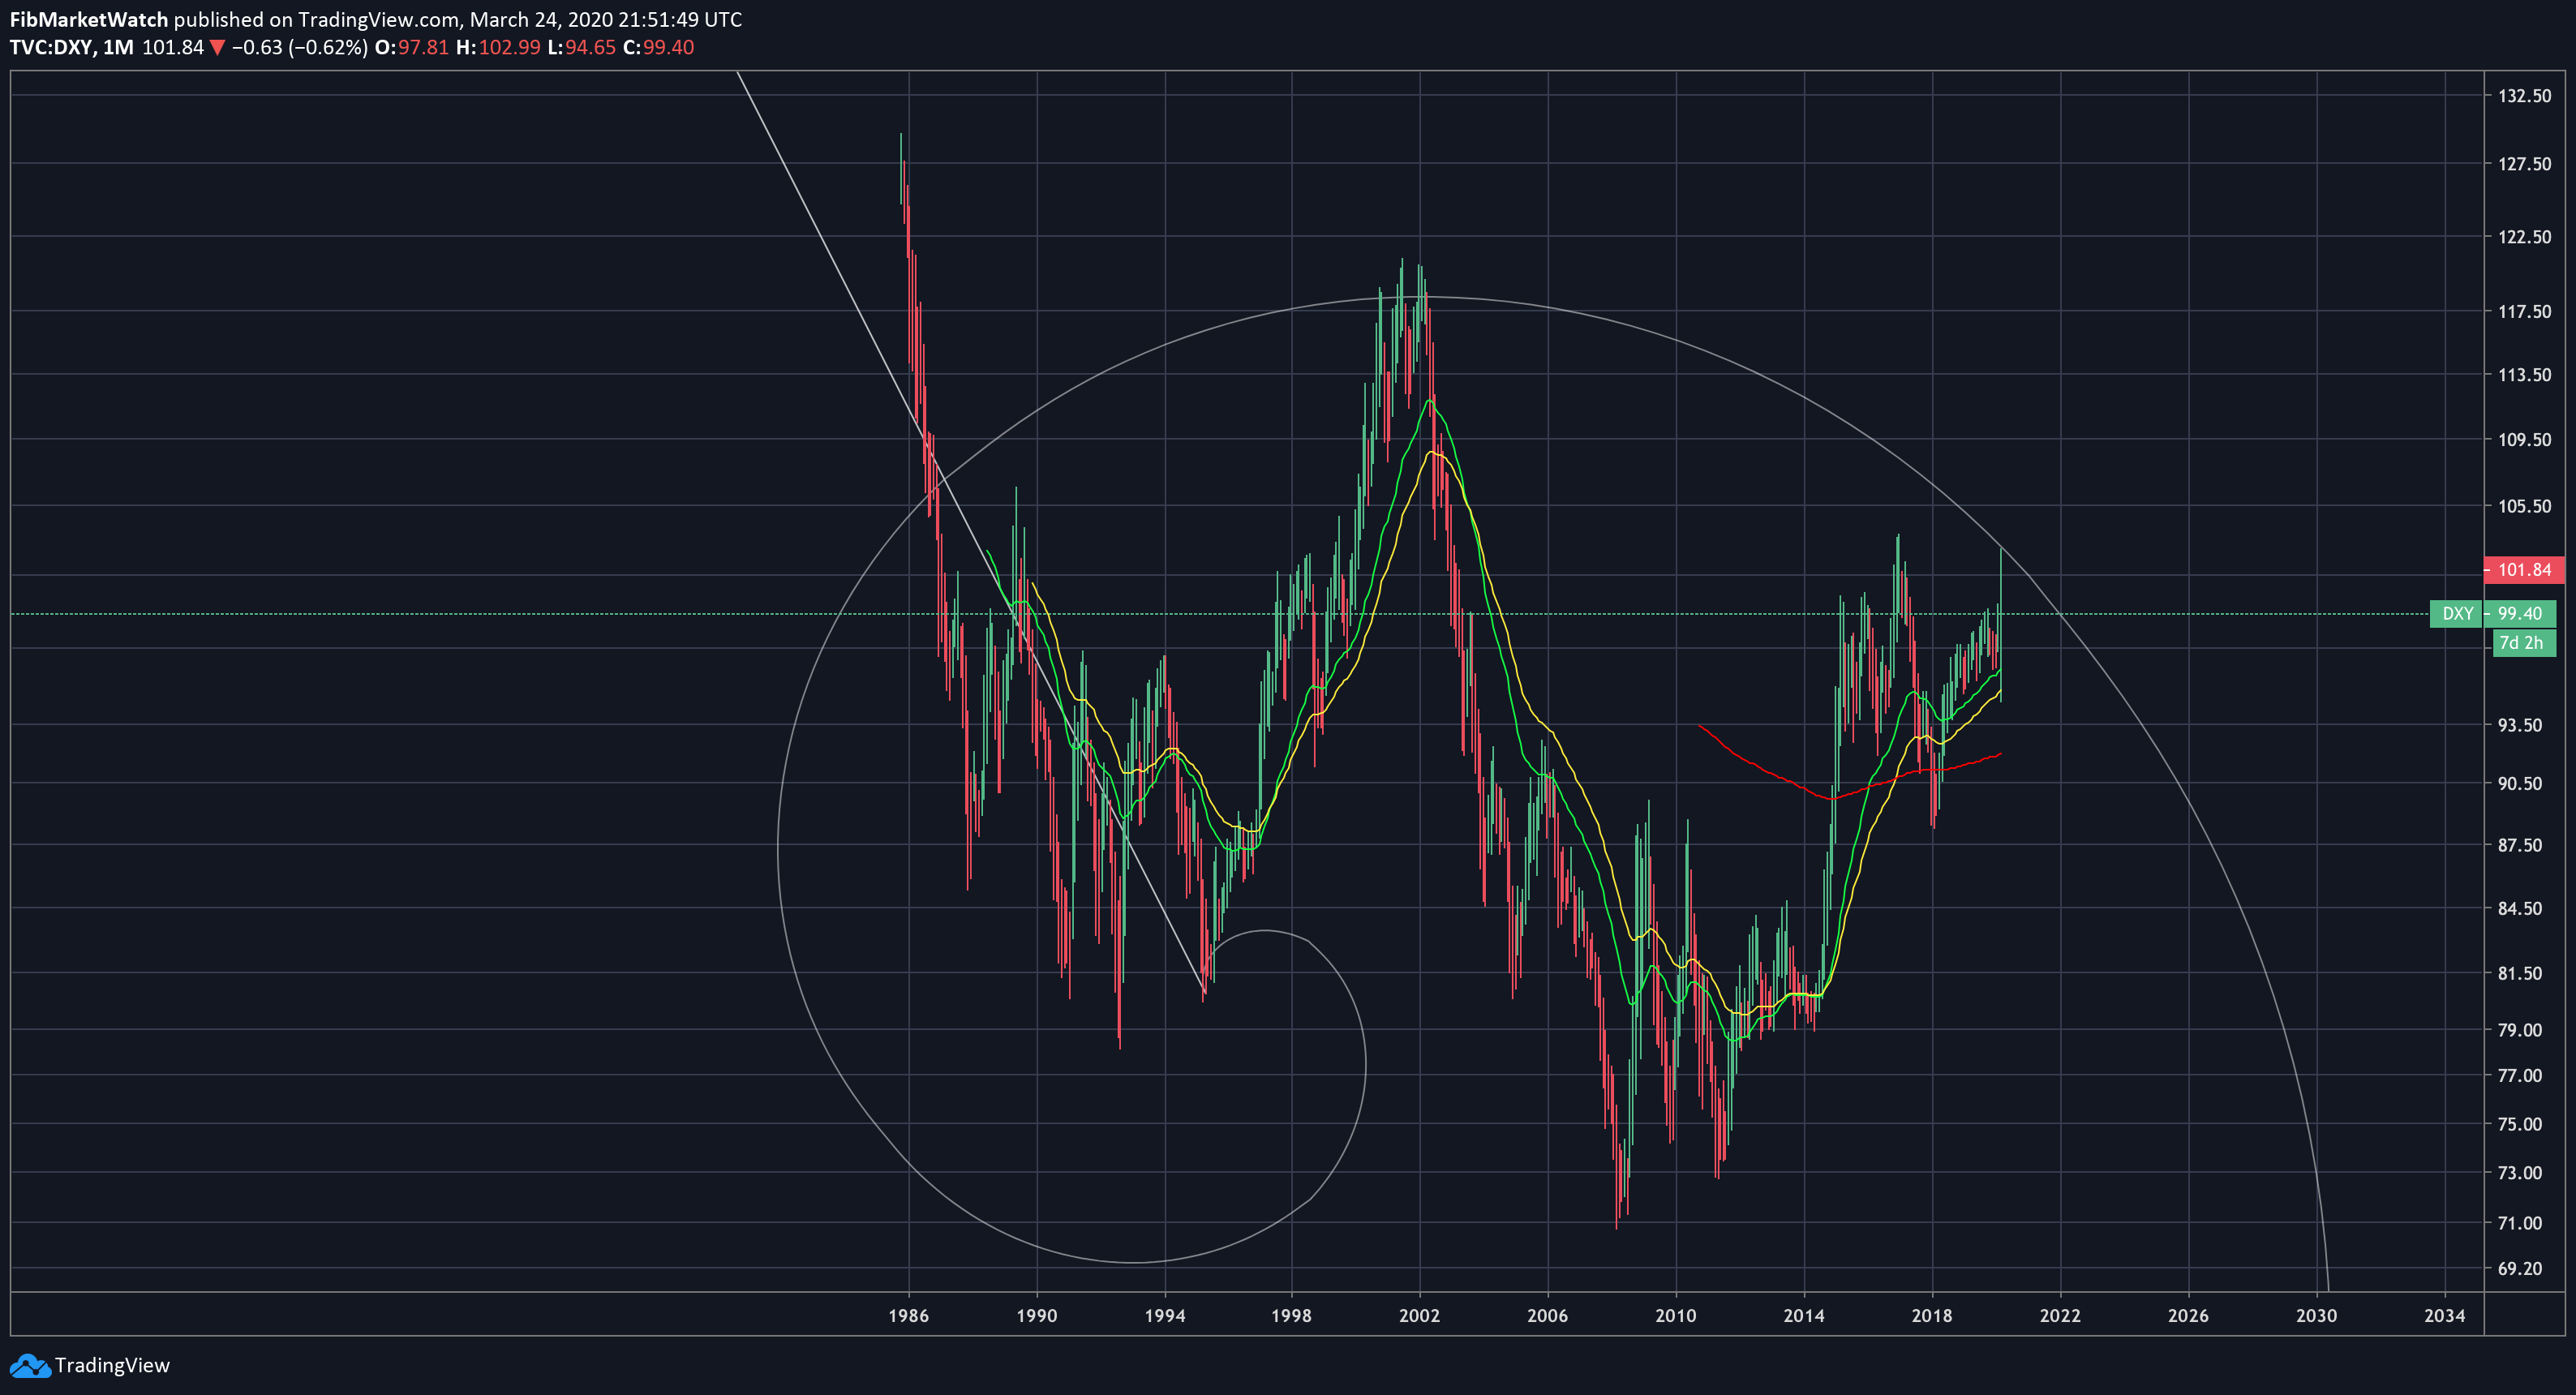2576x1395 pixels.
Task: Click the 105.50 price axis label
Action: pyautogui.click(x=2524, y=506)
